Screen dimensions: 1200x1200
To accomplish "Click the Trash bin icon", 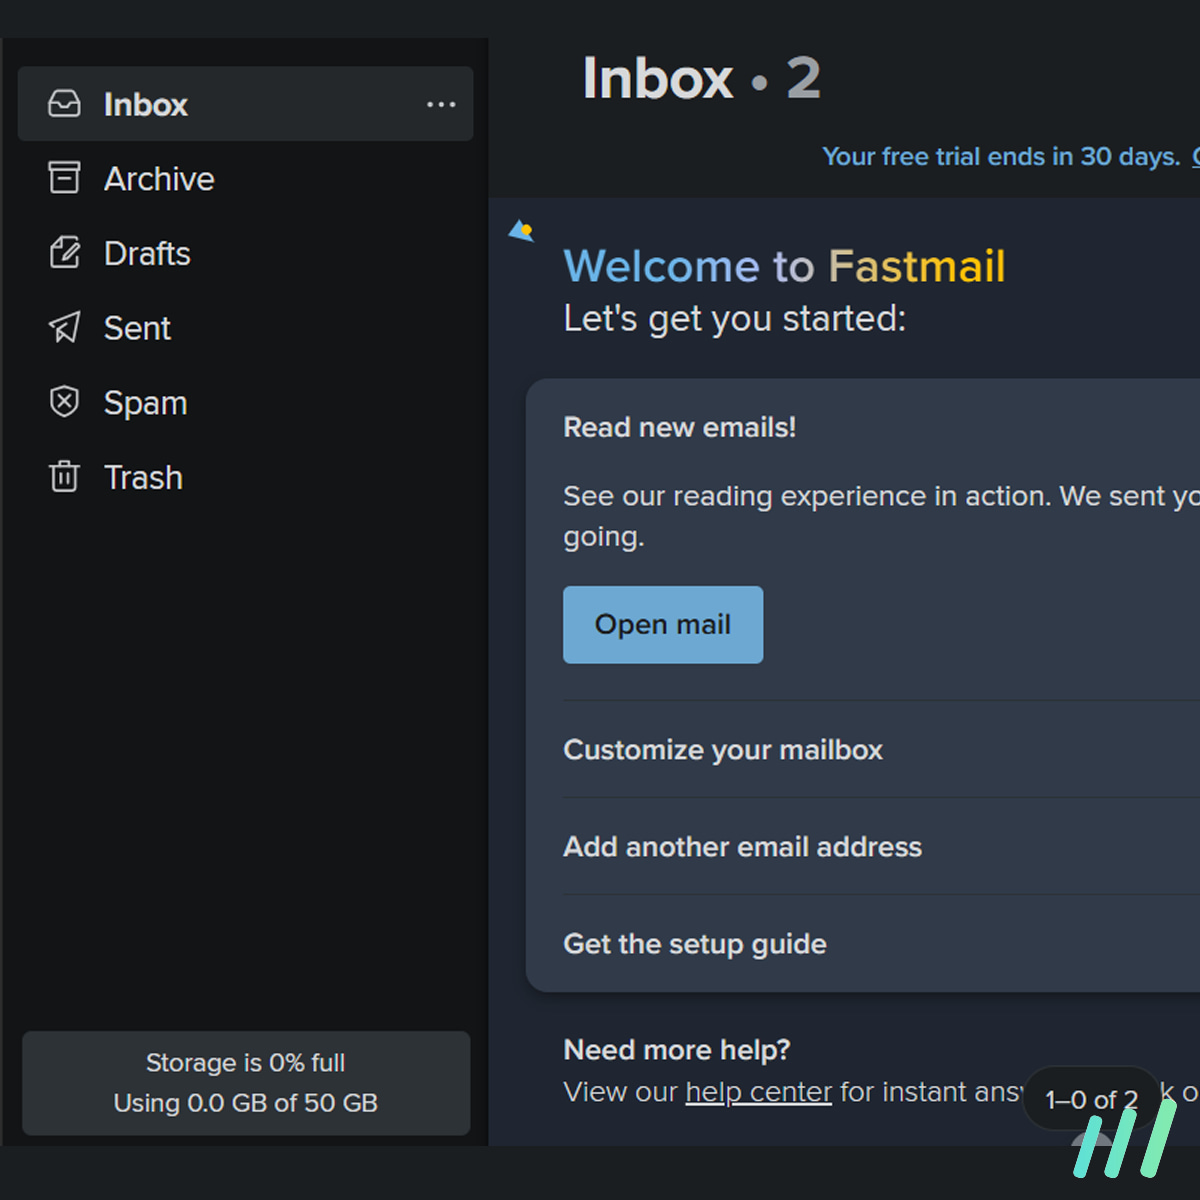I will (64, 476).
